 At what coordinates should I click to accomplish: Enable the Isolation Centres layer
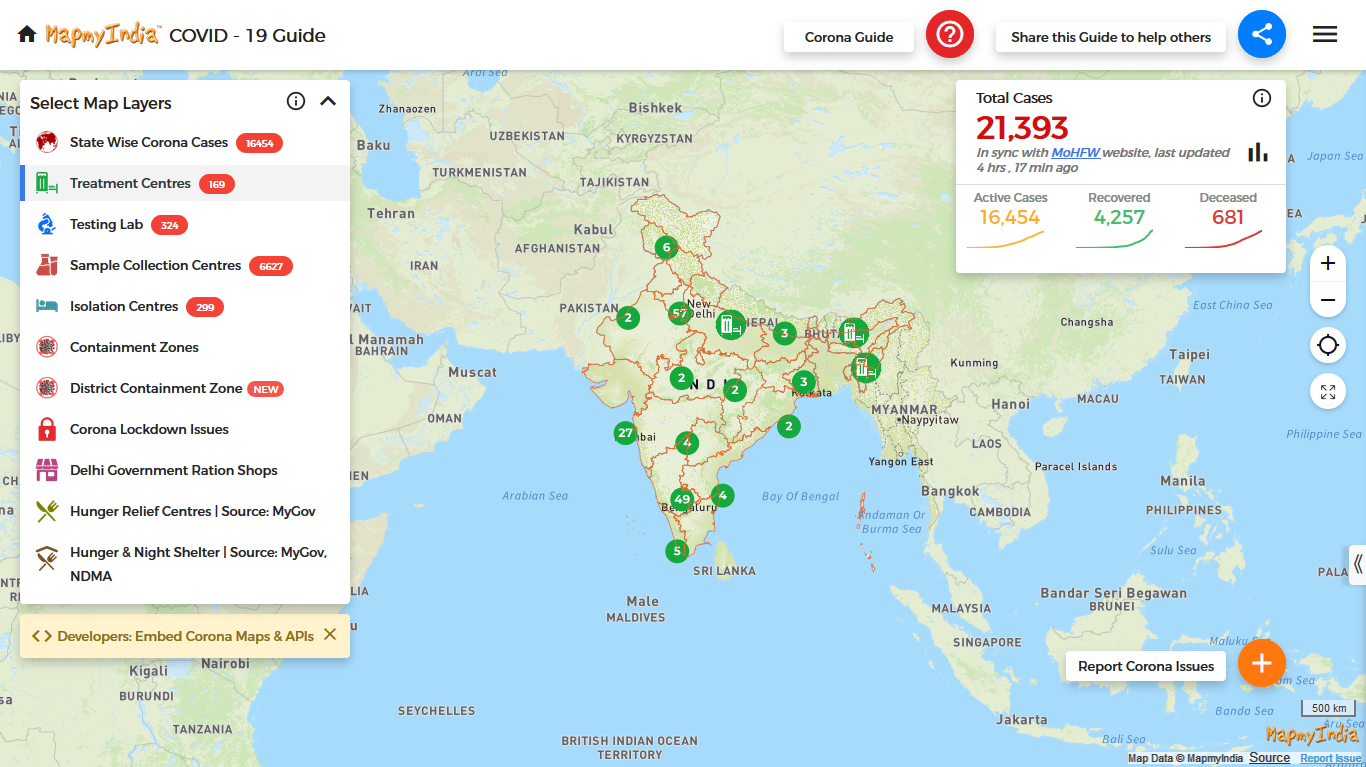coord(185,306)
